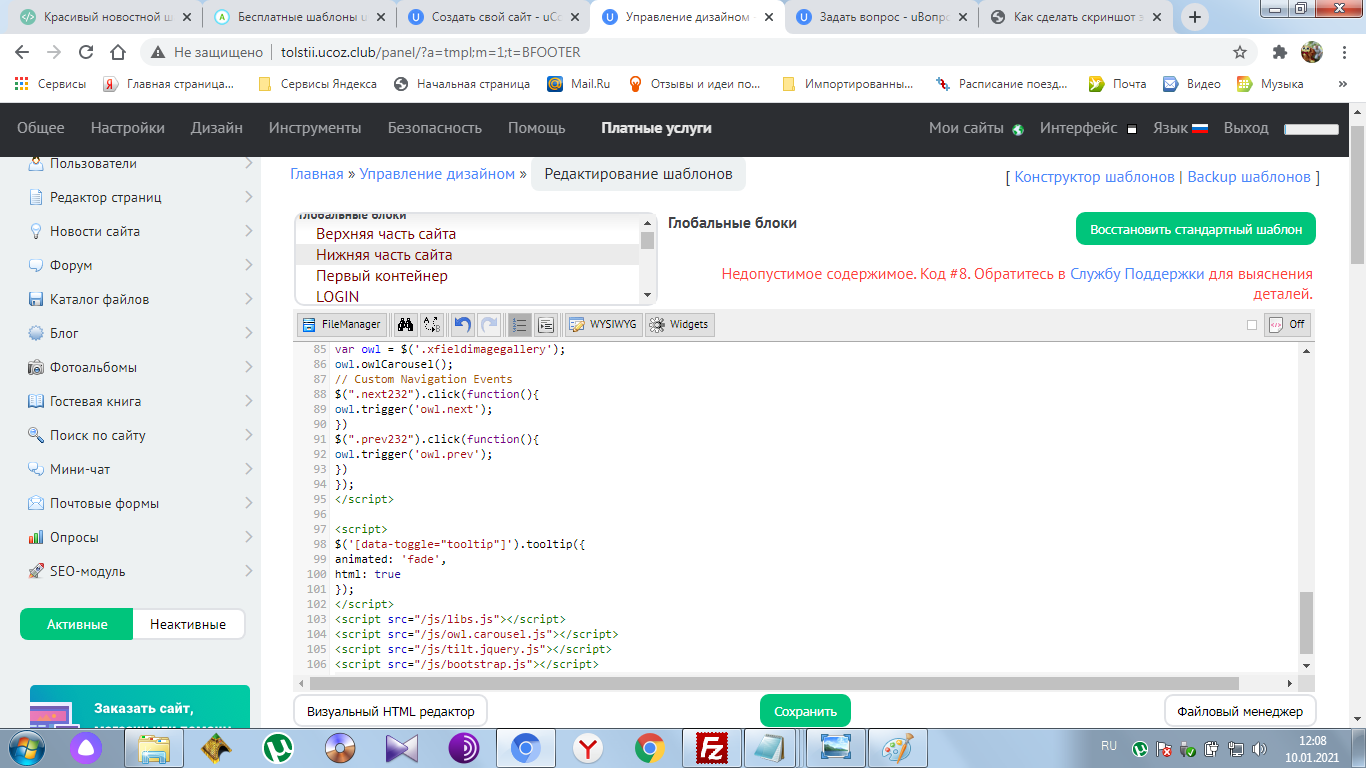This screenshot has height=768, width=1366.
Task: Click the find-and-replace icon
Action: tap(432, 324)
